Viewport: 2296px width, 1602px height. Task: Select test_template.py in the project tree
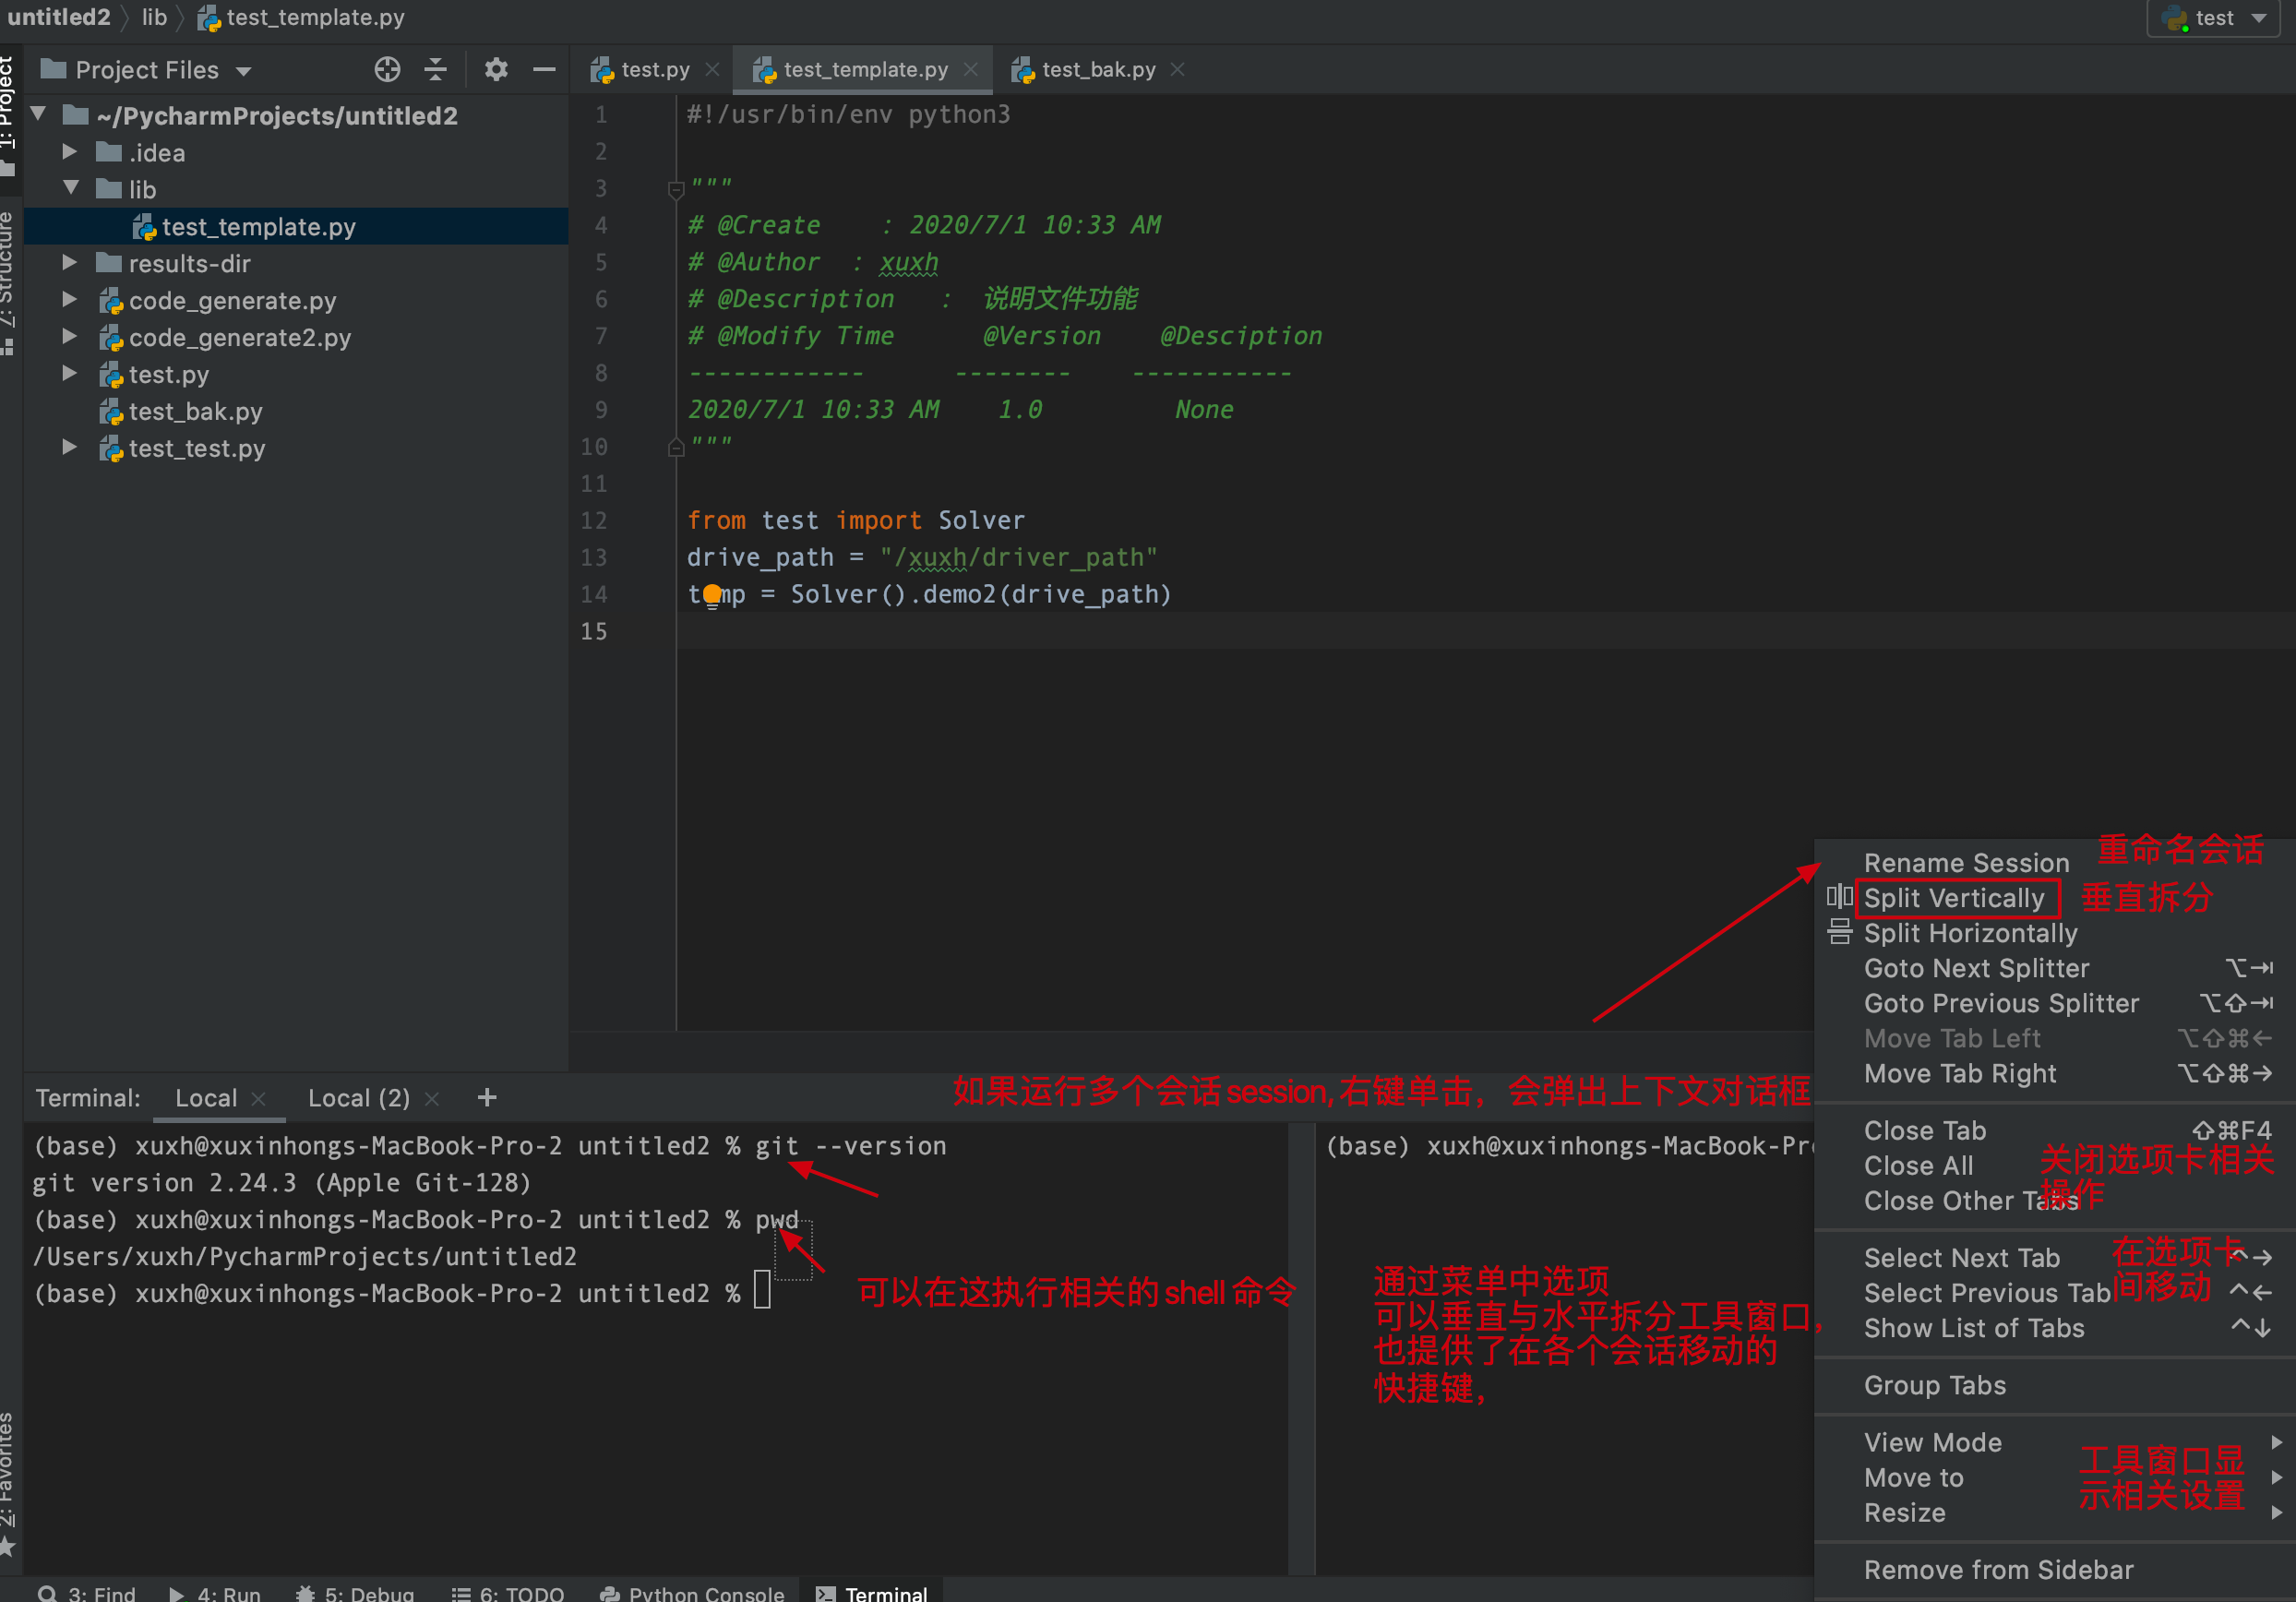296,227
